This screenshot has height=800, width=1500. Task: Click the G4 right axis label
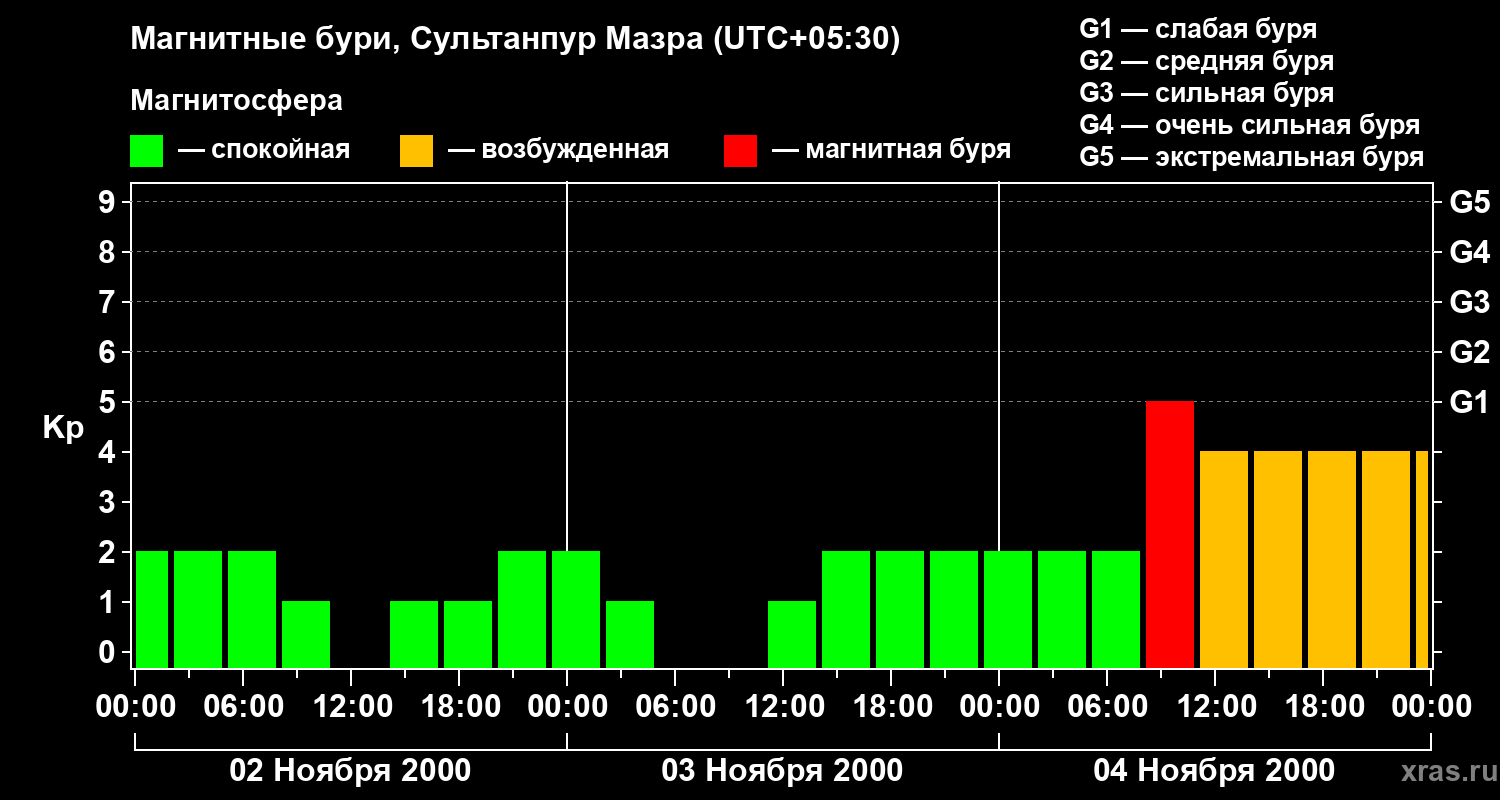click(x=1469, y=252)
